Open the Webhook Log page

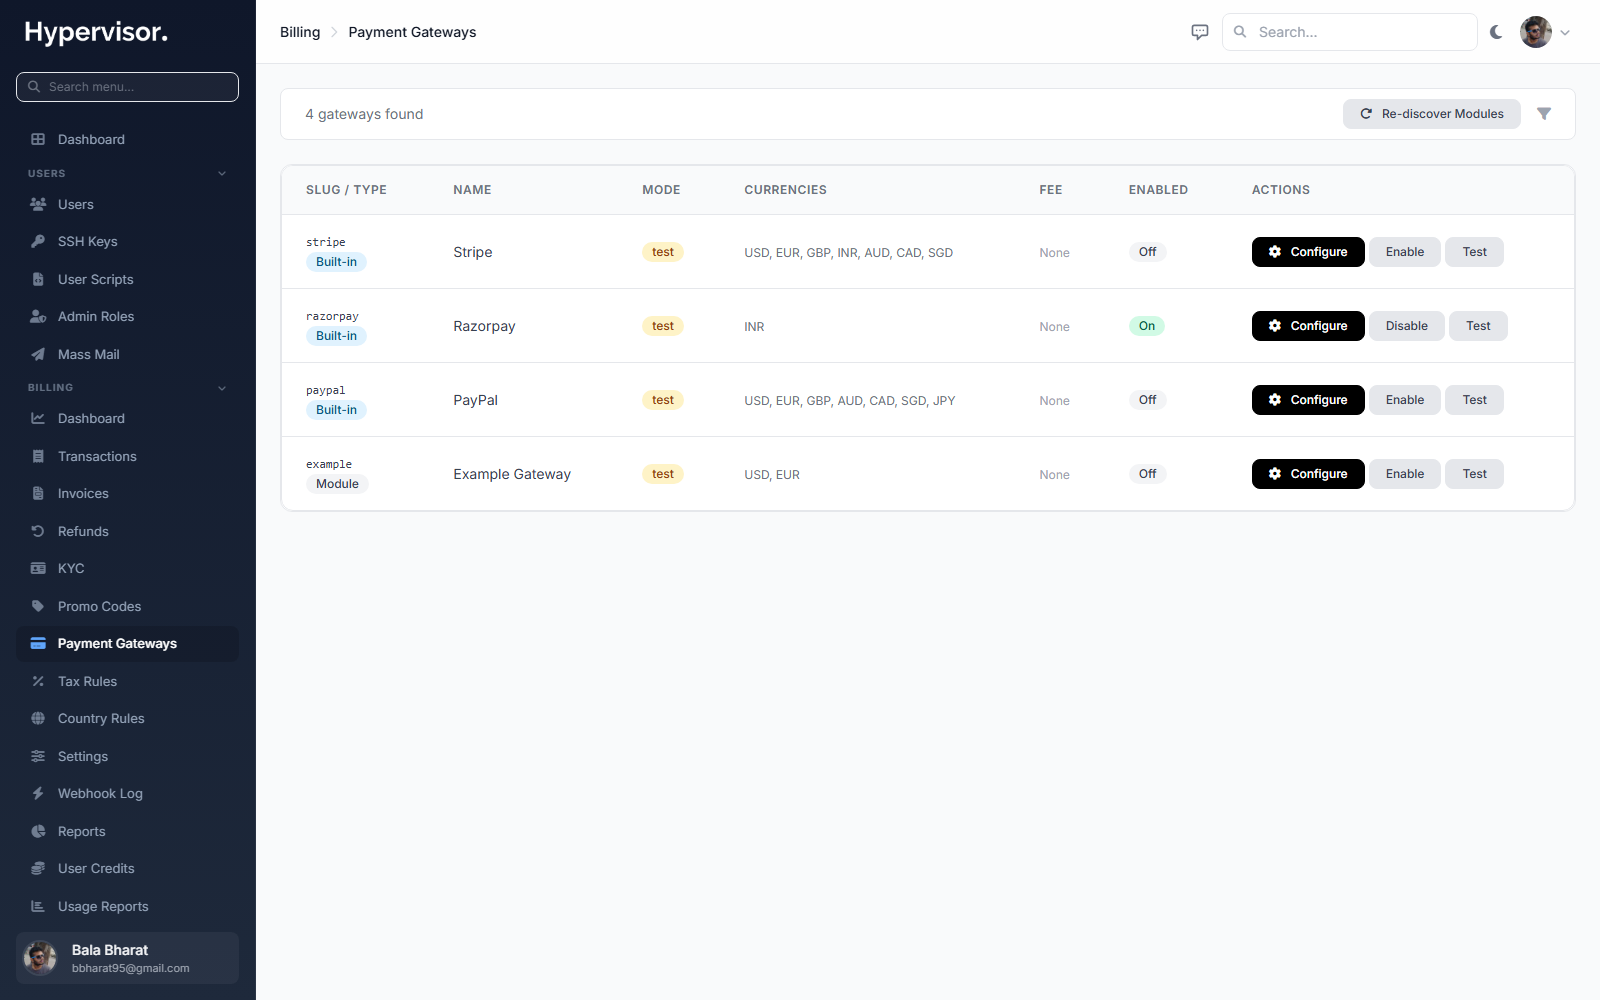coord(127,793)
